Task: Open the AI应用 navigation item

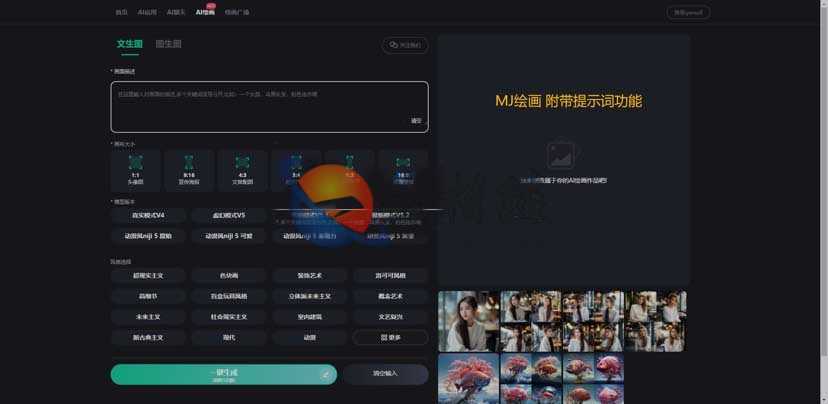Action: coord(147,12)
